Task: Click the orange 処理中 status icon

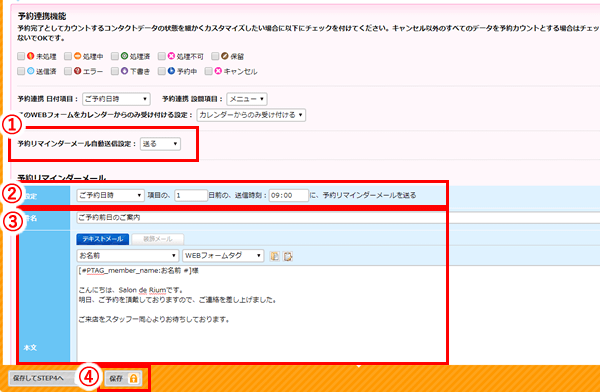Action: pyautogui.click(x=77, y=56)
